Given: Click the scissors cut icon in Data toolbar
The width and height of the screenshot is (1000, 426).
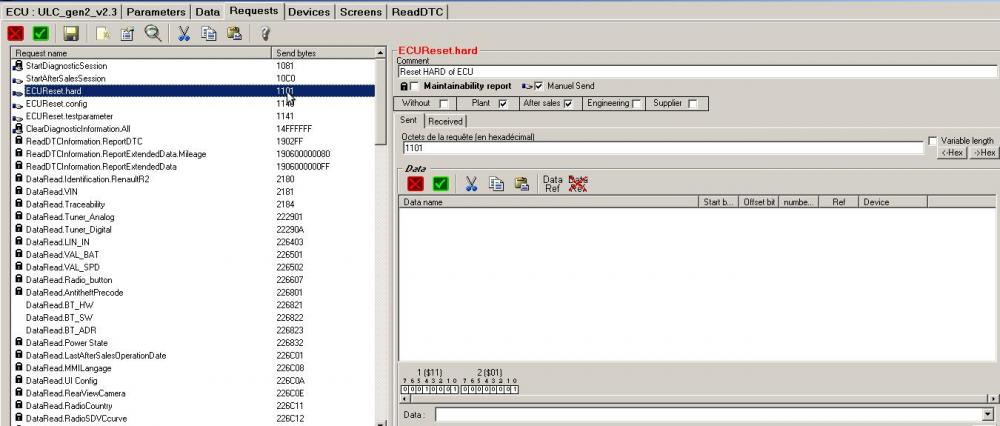Looking at the screenshot, I should click(471, 184).
